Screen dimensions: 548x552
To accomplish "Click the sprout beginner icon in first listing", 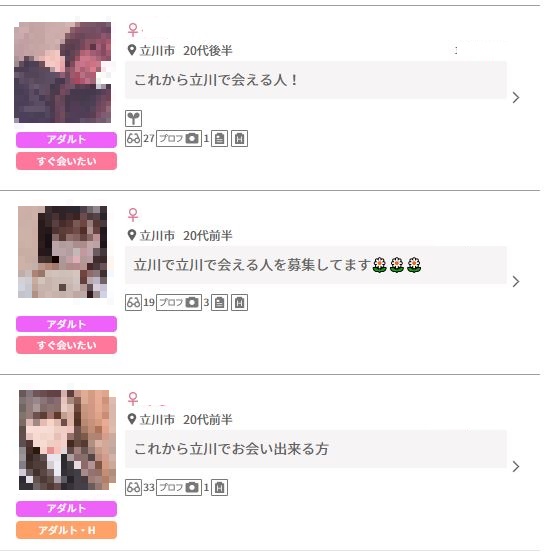I will (x=133, y=118).
